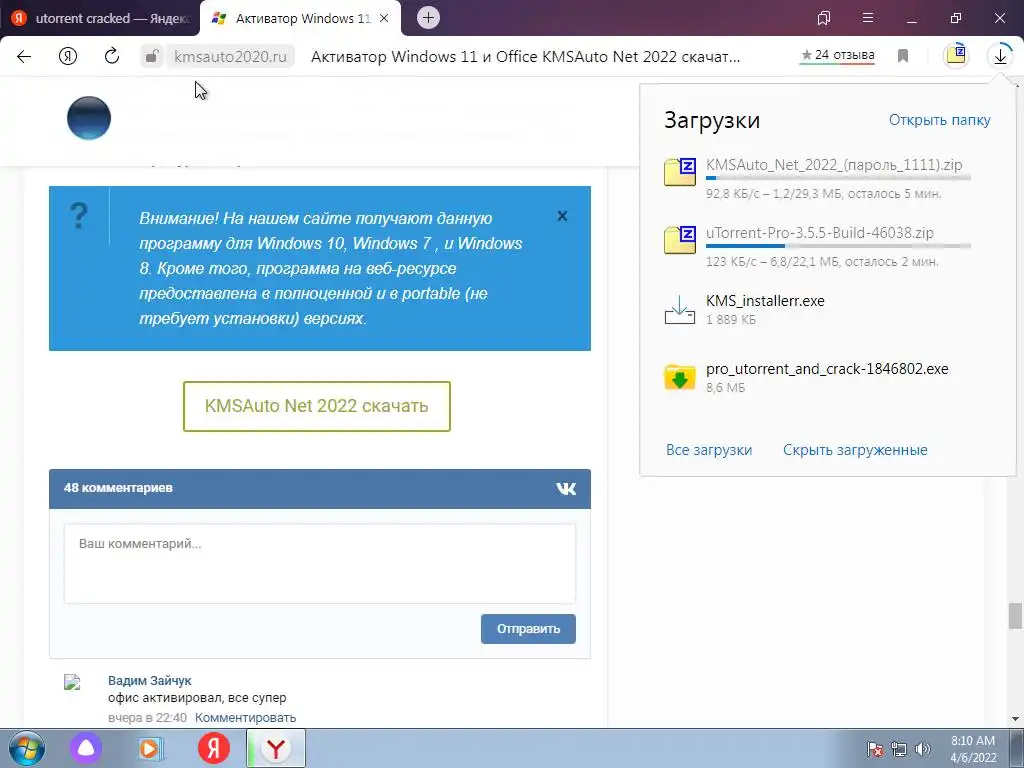Click KMSAuto_Net_2022 zip file icon

(680, 172)
